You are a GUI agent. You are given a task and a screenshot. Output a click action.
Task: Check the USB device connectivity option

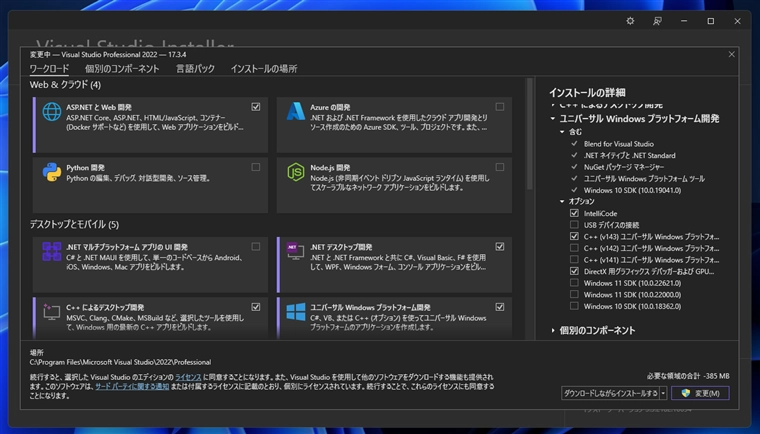[x=574, y=225]
